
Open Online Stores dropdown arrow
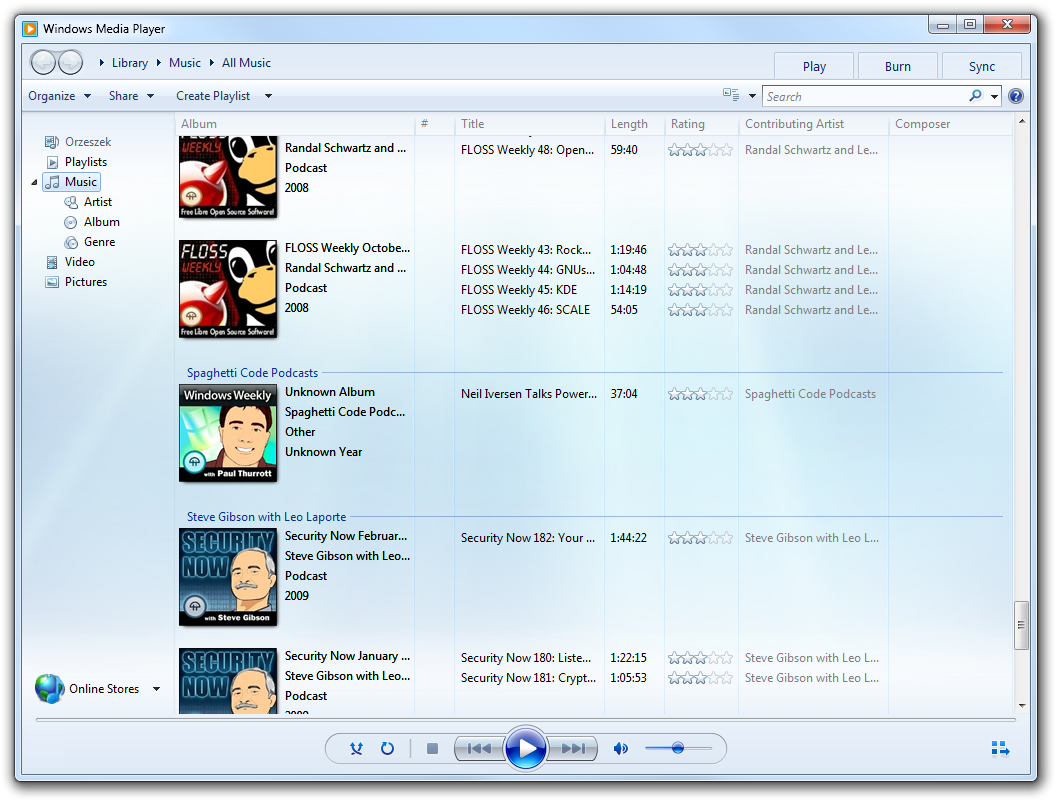(x=156, y=689)
